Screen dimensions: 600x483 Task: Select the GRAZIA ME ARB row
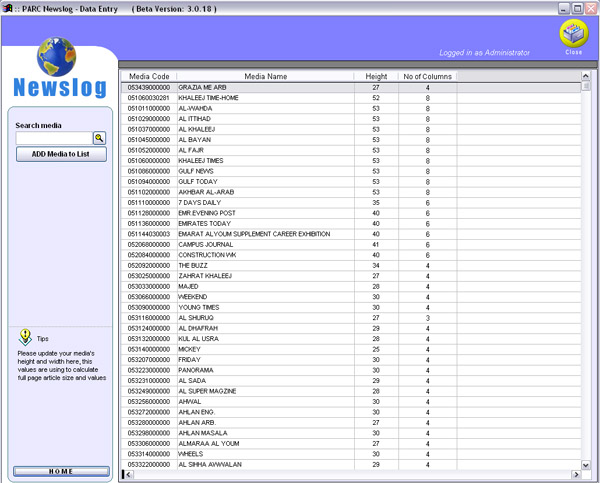tap(351, 88)
